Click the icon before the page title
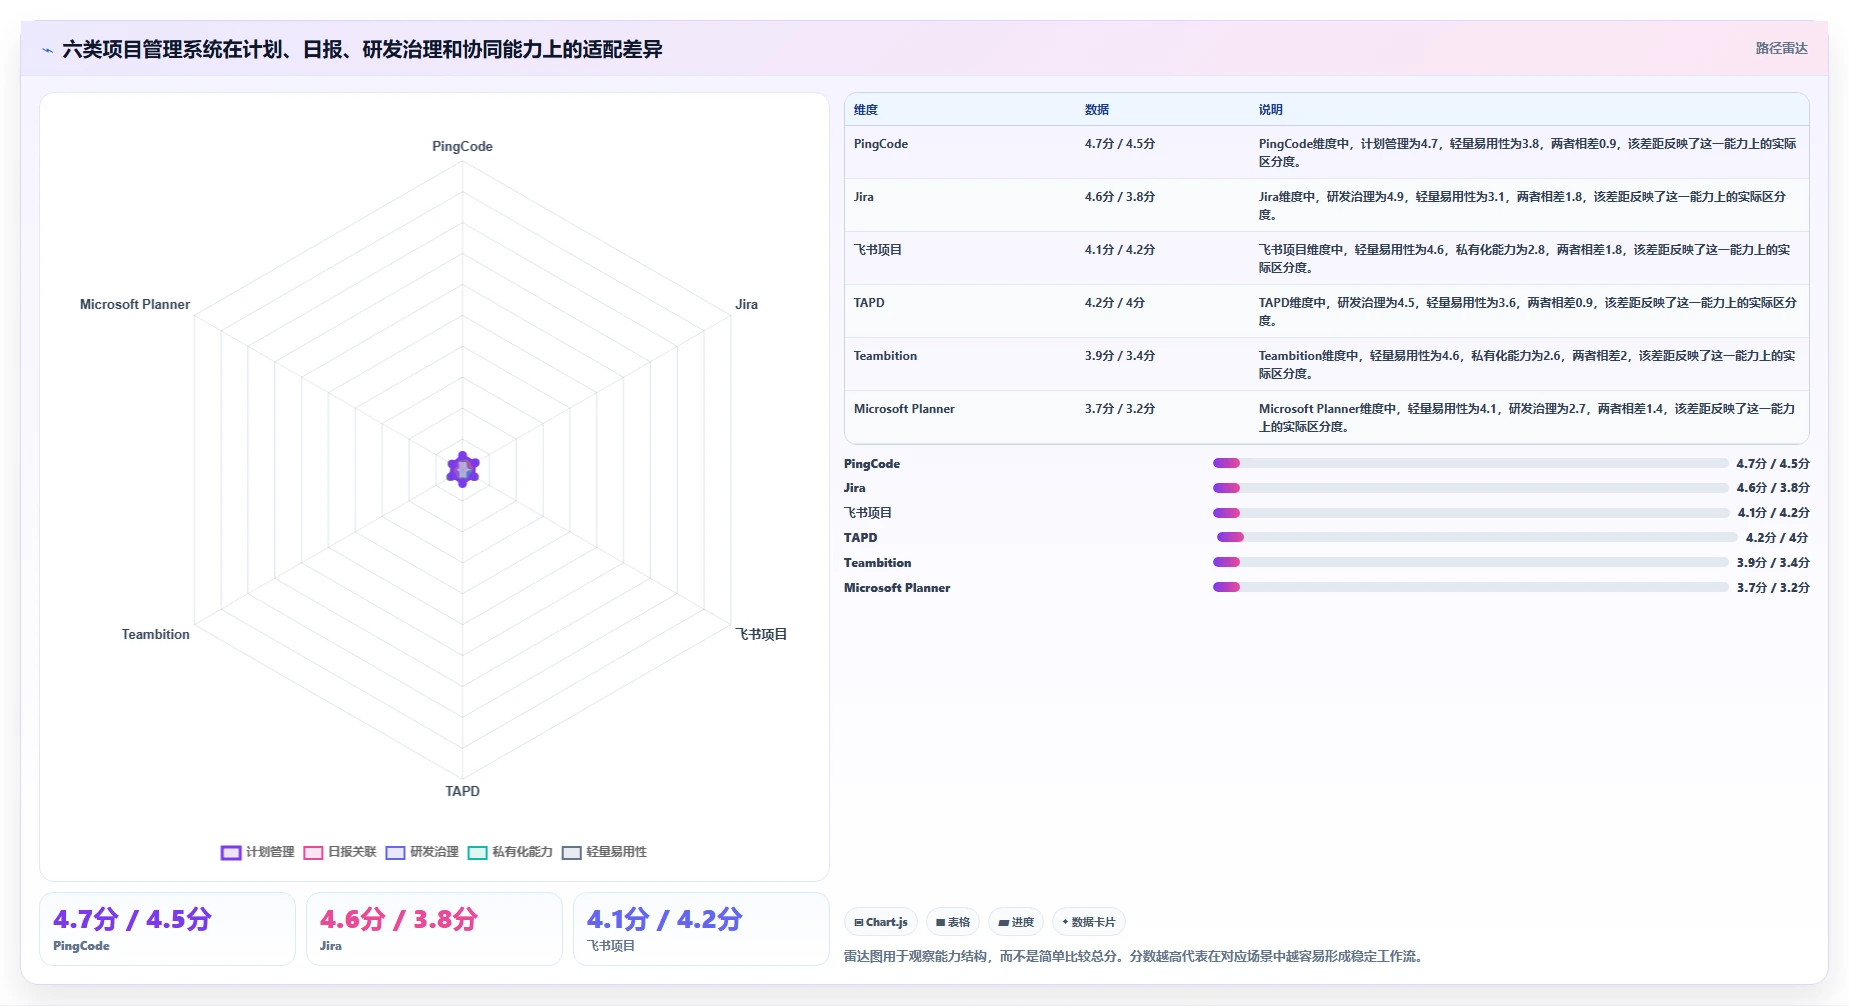This screenshot has height=1006, width=1849. point(47,50)
